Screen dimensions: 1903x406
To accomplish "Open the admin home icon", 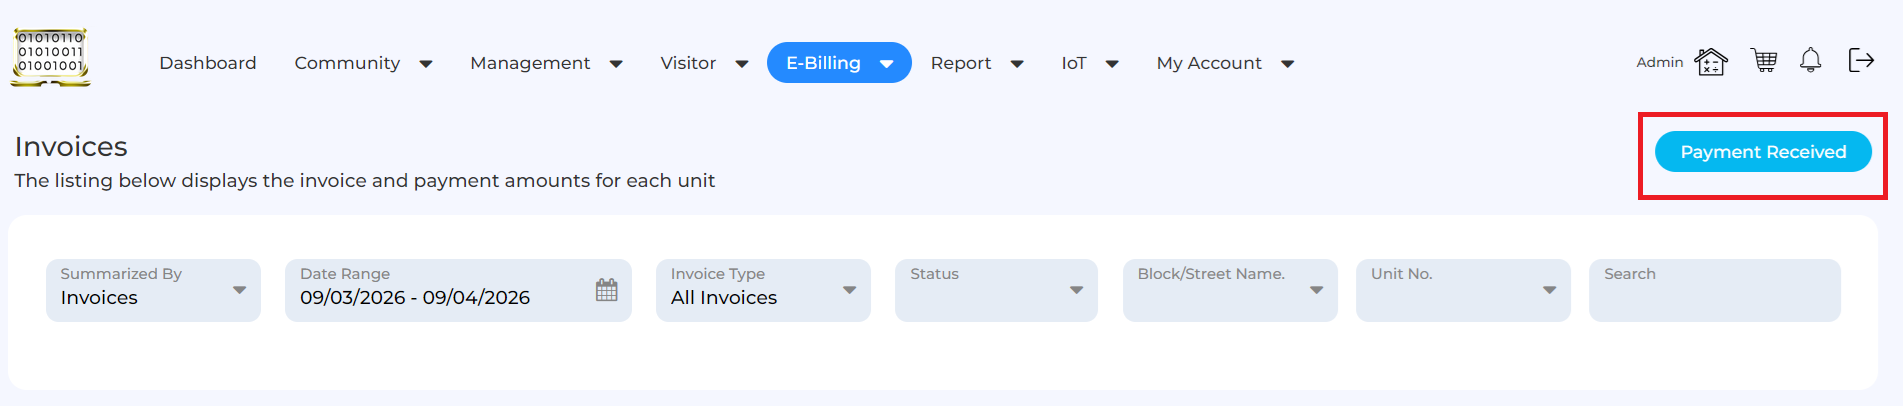I will click(1710, 62).
